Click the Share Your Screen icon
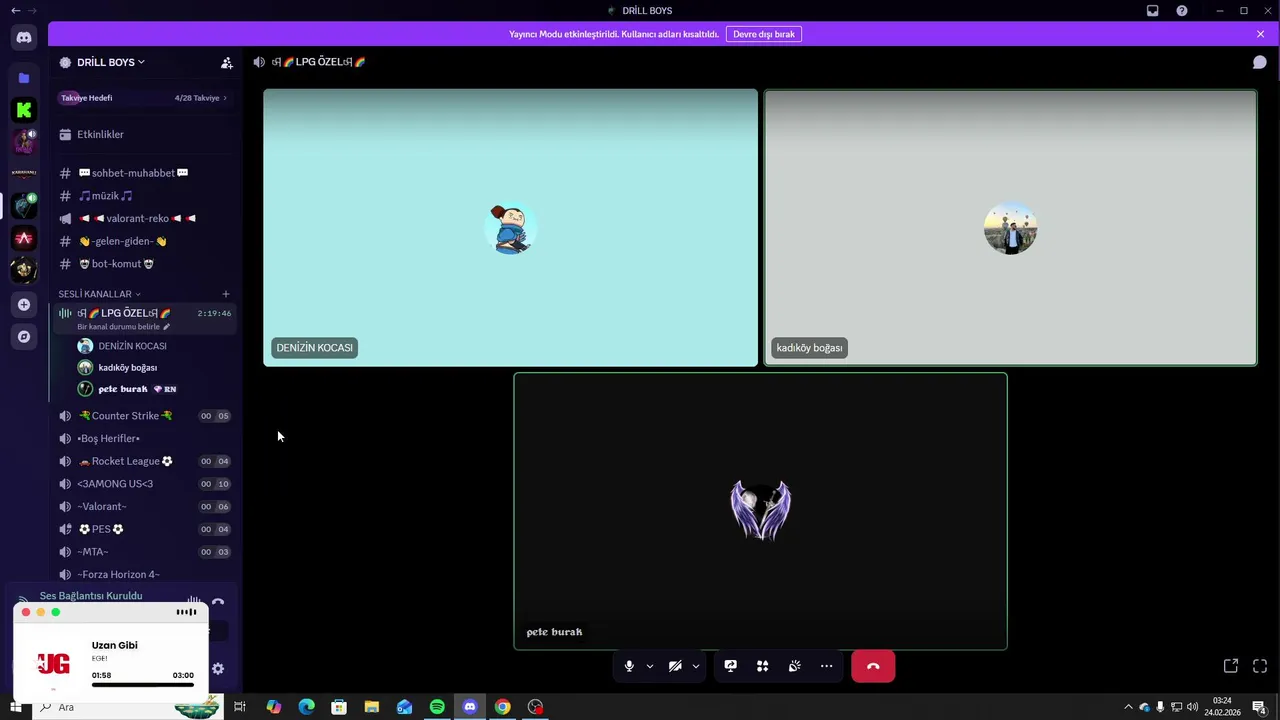The width and height of the screenshot is (1280, 720). pos(731,666)
